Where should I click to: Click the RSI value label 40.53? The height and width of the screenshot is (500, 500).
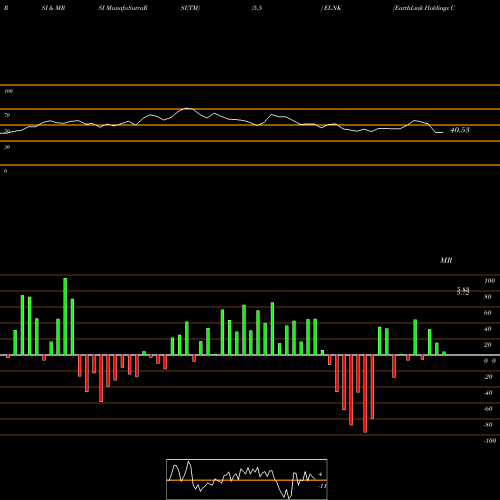pos(460,130)
